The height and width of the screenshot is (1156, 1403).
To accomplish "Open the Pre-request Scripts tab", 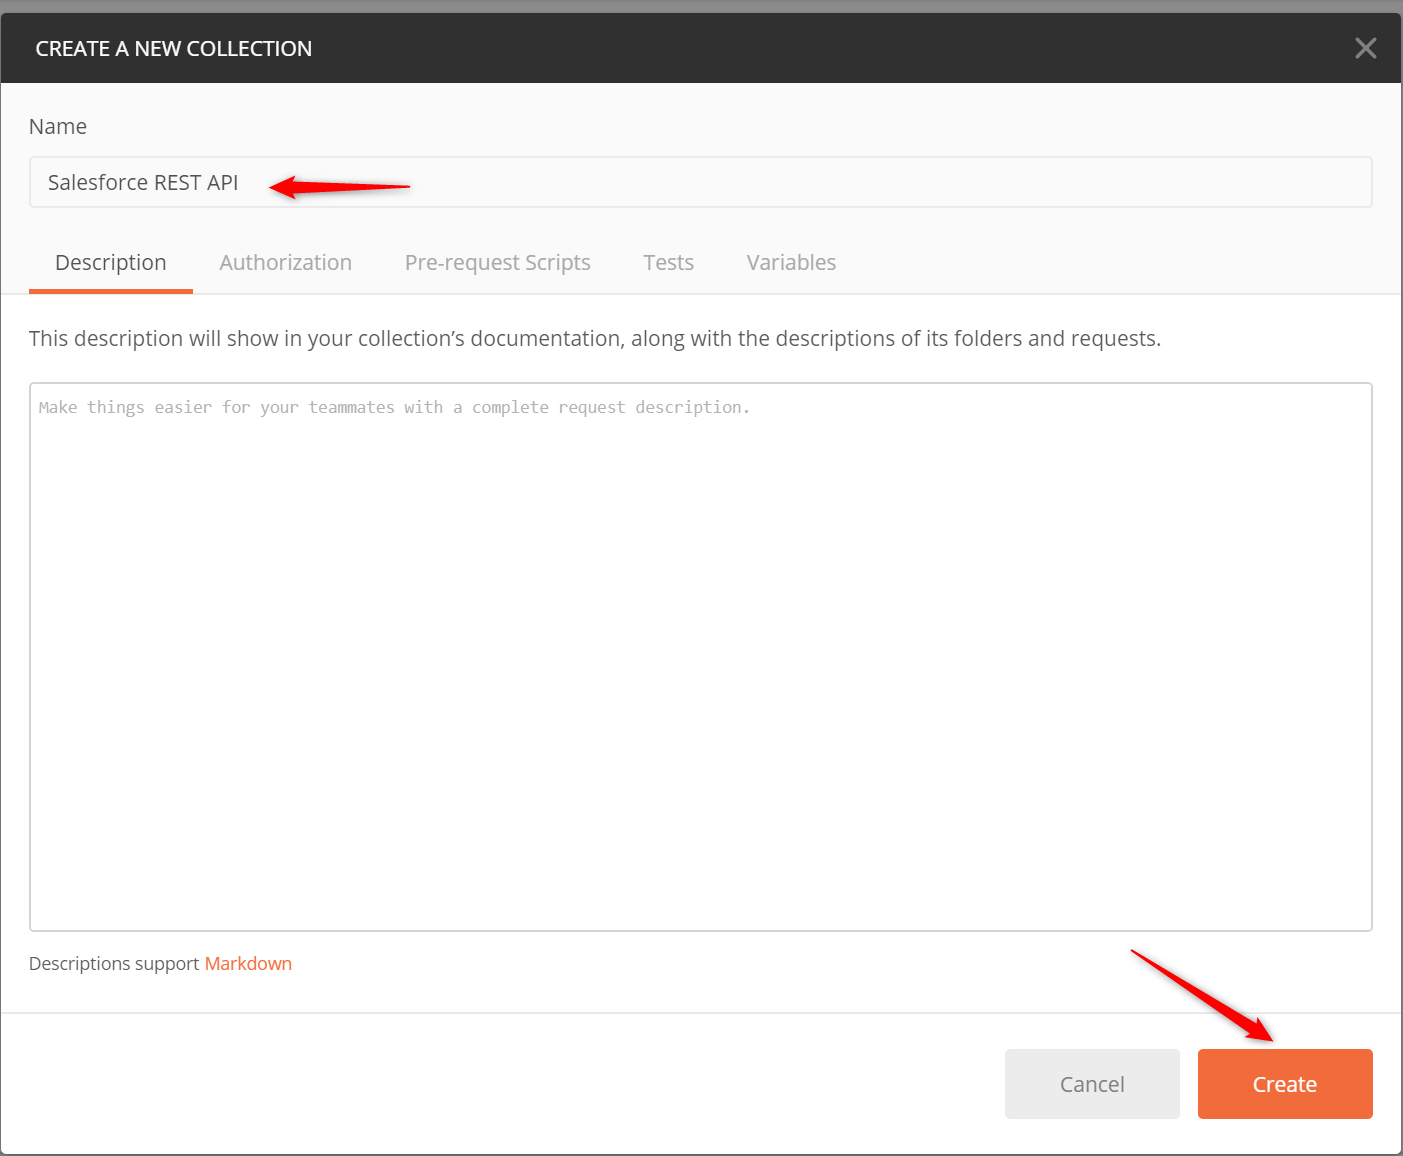I will pos(497,263).
